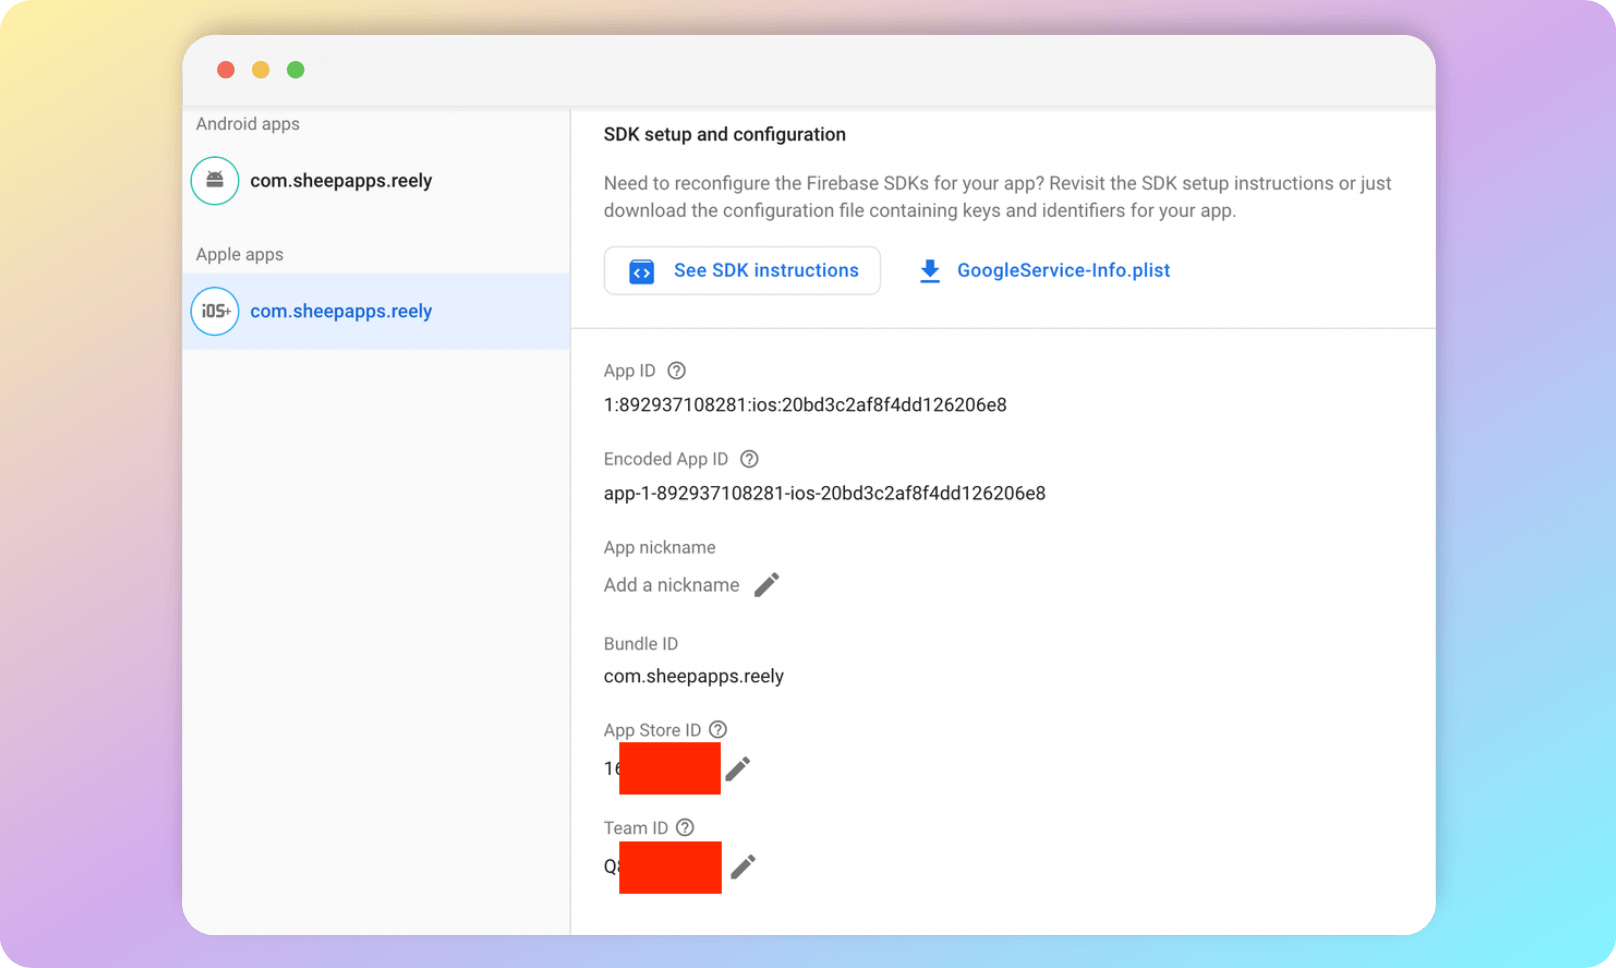Click the download arrow icon beside GoogleService-Info.plist
1616x968 pixels.
click(x=930, y=271)
